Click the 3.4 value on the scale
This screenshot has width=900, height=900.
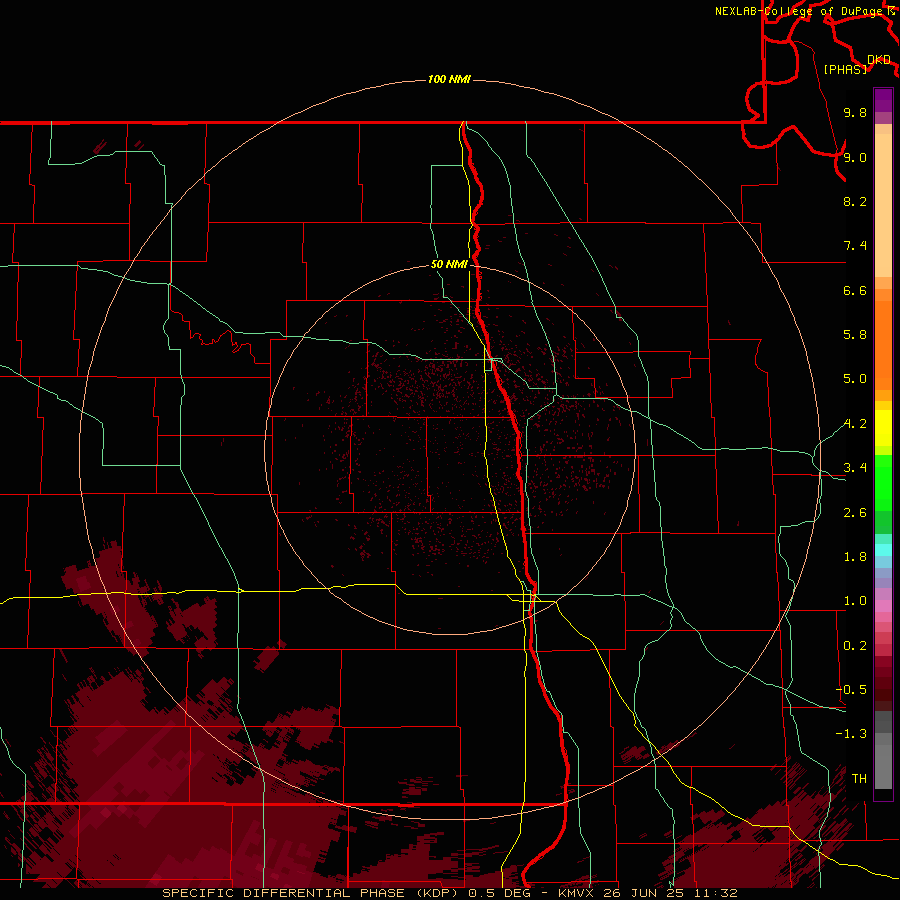(855, 468)
